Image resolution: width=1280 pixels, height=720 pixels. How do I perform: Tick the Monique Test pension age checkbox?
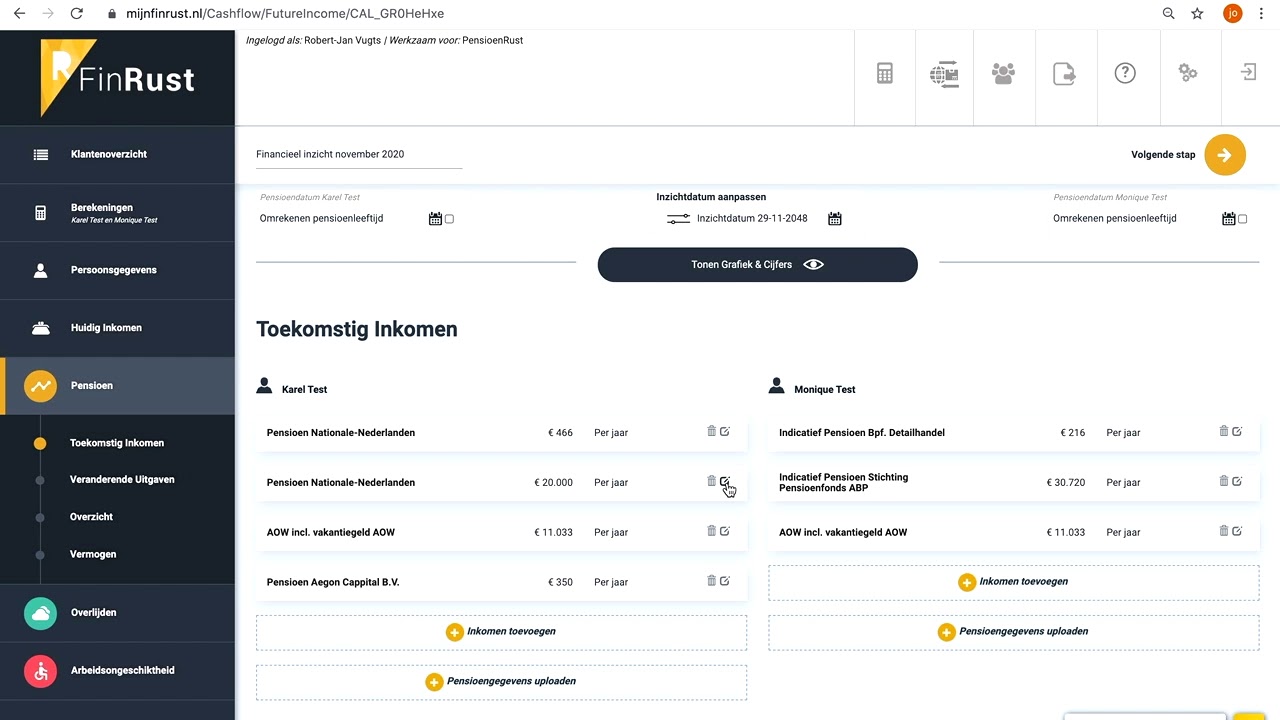pyautogui.click(x=1243, y=219)
